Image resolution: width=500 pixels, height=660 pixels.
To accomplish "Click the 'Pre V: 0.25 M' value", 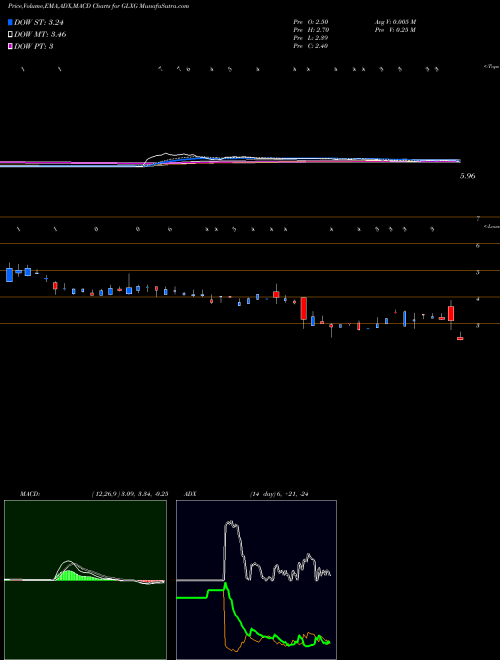I will 395,30.
